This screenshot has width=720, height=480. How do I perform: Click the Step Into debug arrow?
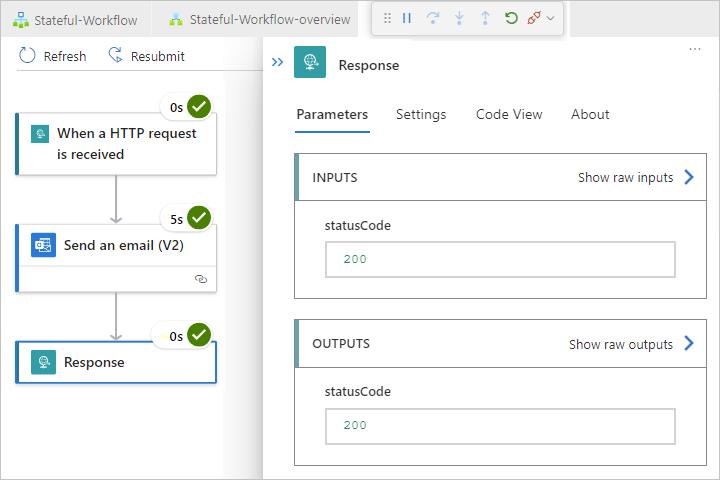(459, 18)
